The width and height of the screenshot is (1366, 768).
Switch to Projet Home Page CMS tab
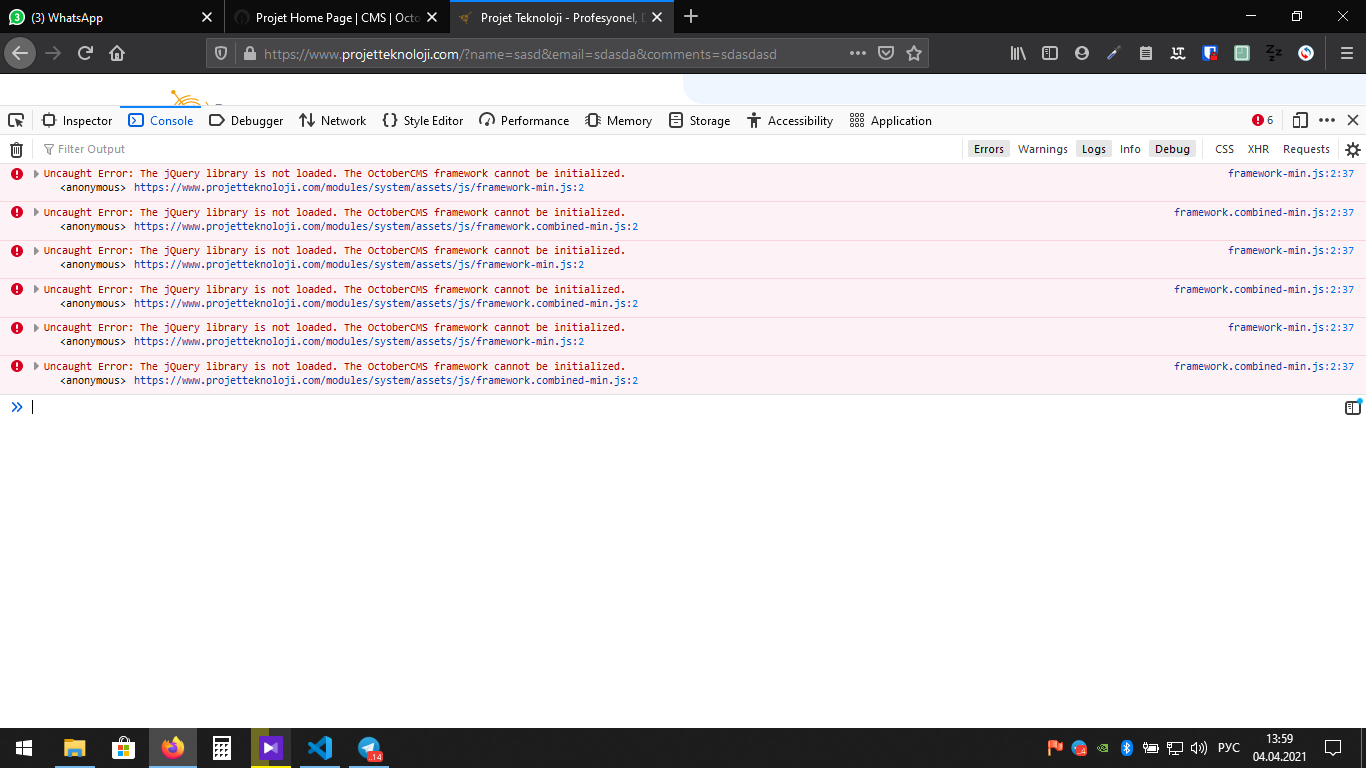[x=338, y=17]
